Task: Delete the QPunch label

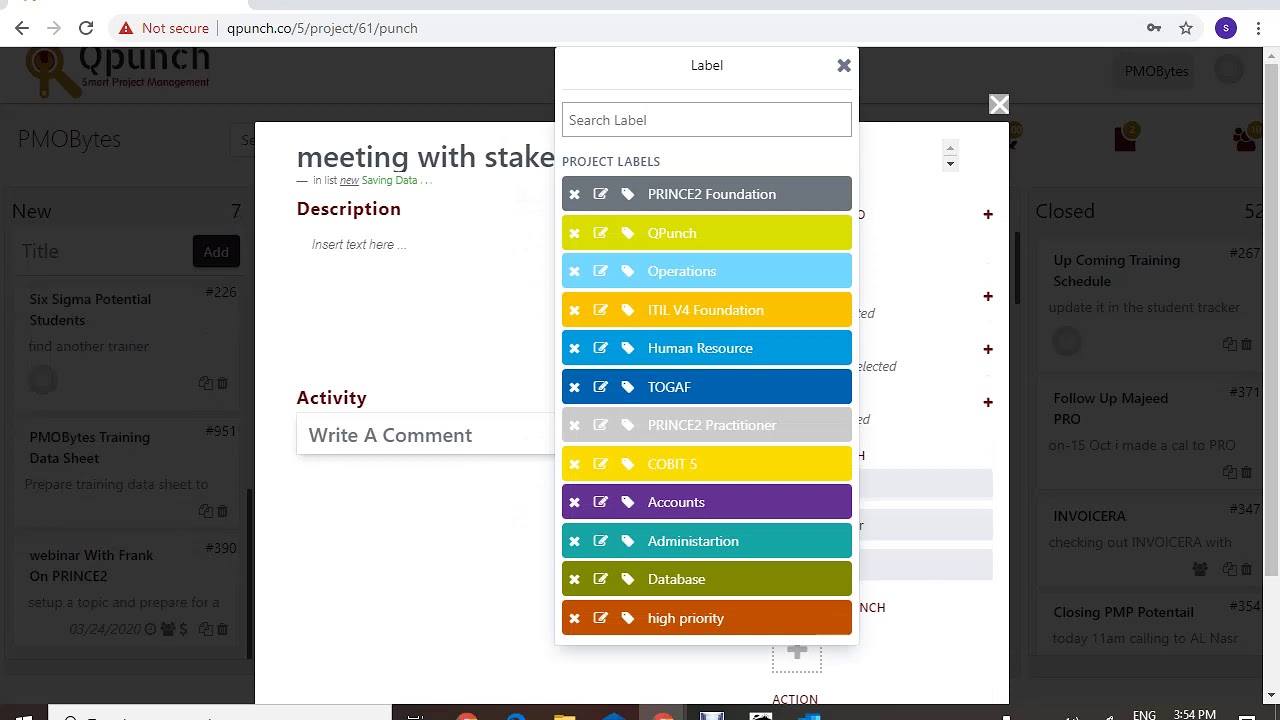Action: click(574, 233)
